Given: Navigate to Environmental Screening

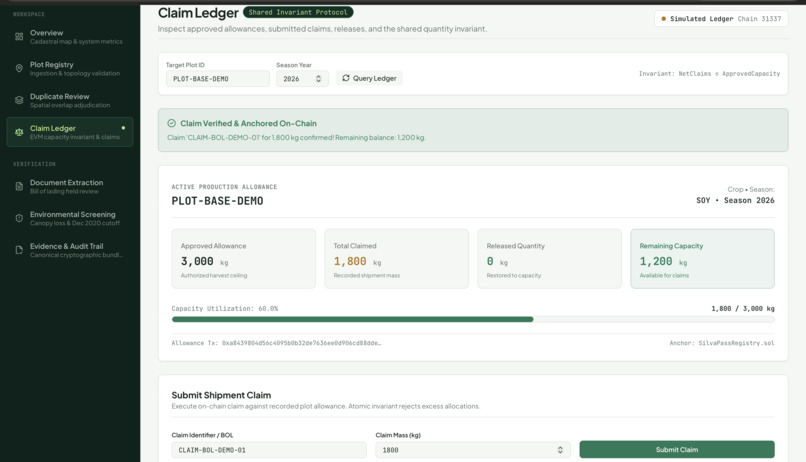Looking at the screenshot, I should point(70,218).
